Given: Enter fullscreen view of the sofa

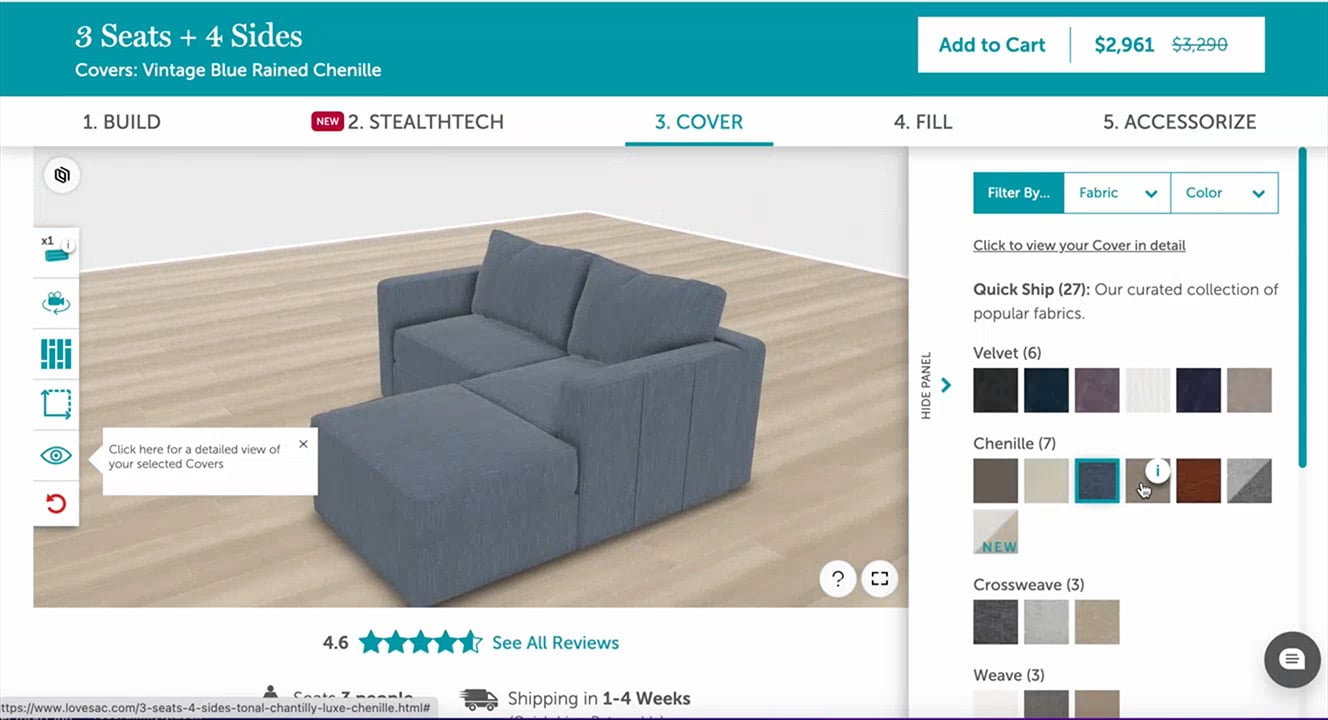Looking at the screenshot, I should tap(879, 578).
